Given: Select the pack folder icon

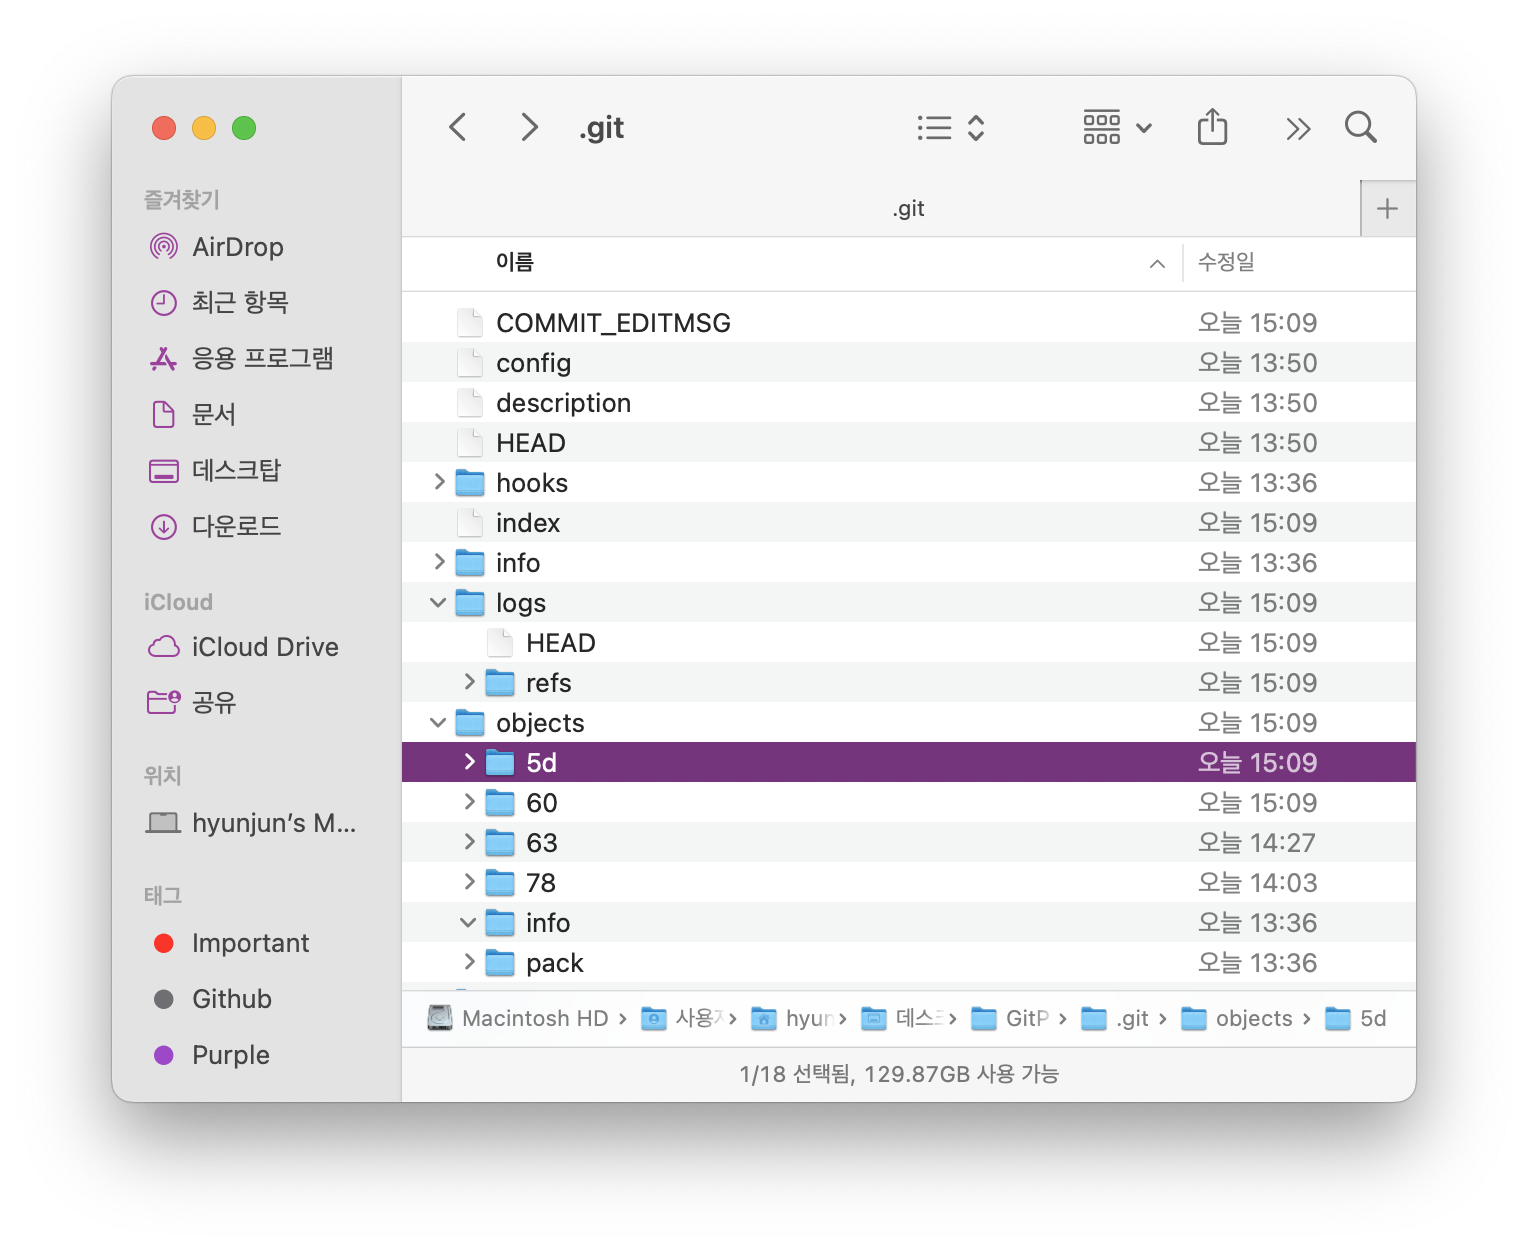Looking at the screenshot, I should click(x=500, y=963).
